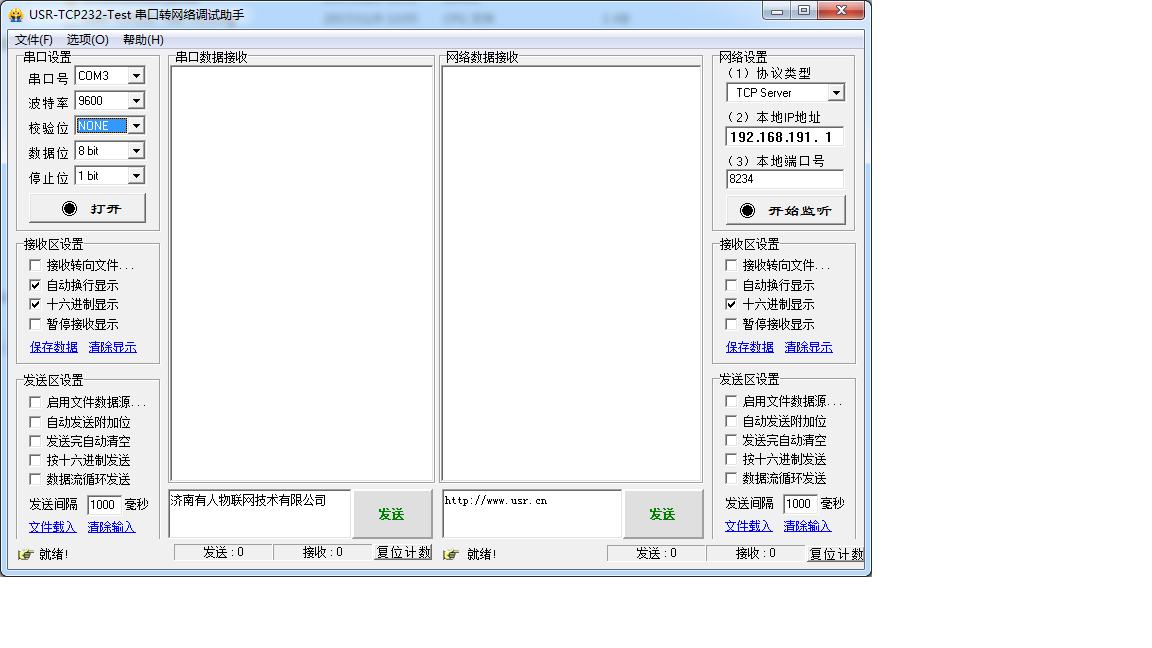Expand the TCP Server protocol dropdown

click(x=836, y=93)
